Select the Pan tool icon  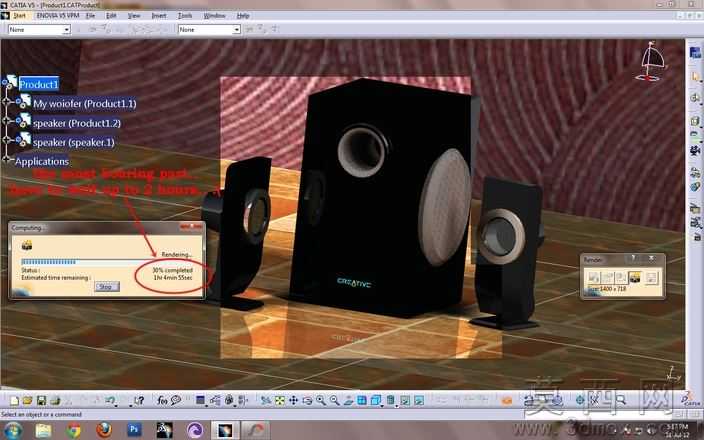click(x=293, y=400)
